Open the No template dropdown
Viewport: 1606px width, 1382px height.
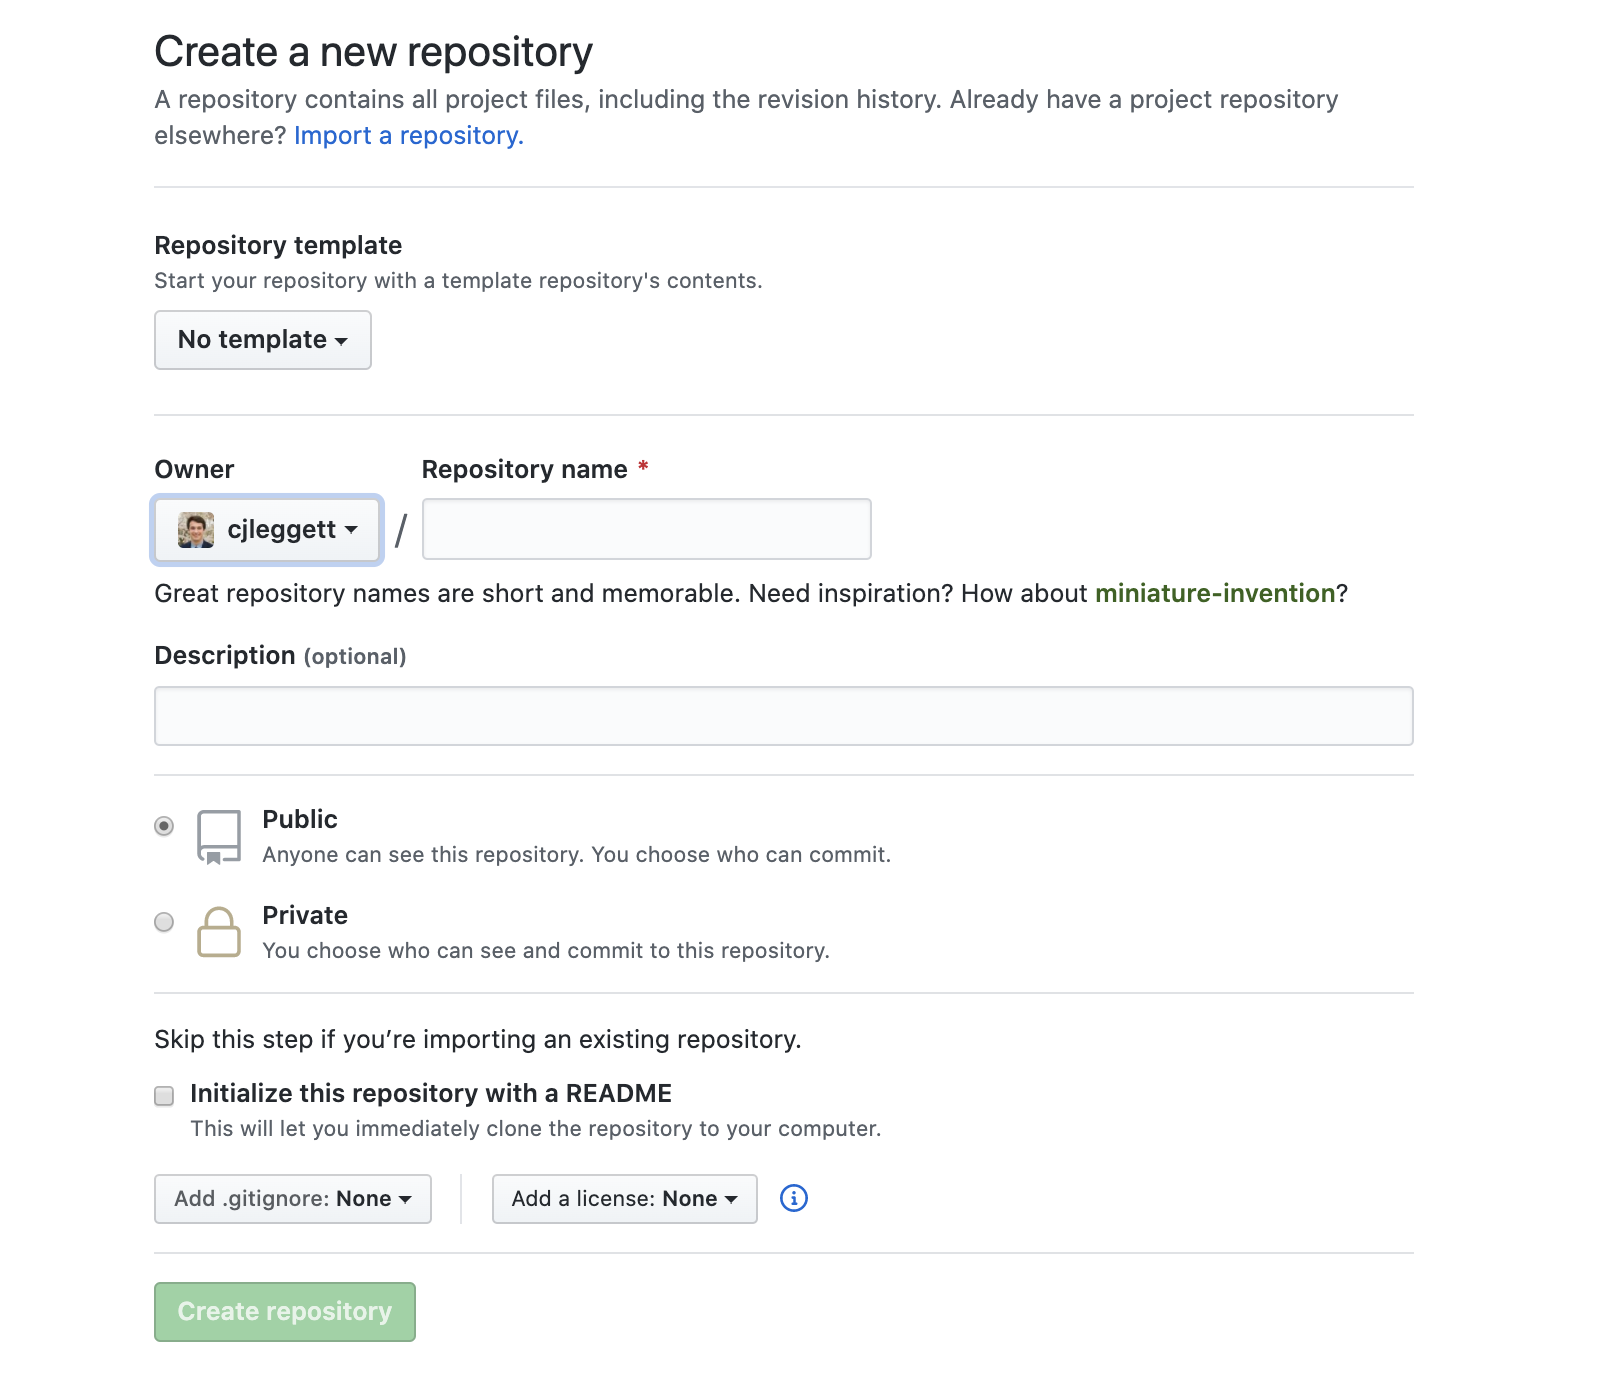click(x=263, y=340)
